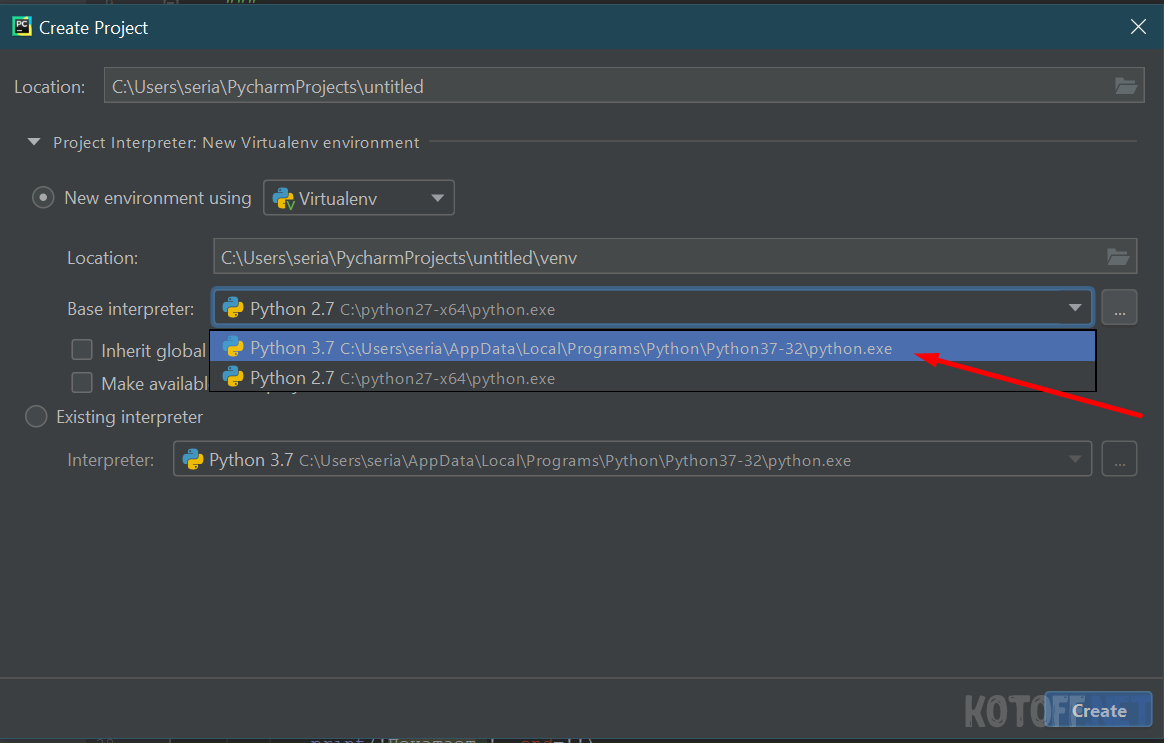Click the Base interpreter dropdown arrow
The height and width of the screenshot is (743, 1164).
pyautogui.click(x=1075, y=309)
